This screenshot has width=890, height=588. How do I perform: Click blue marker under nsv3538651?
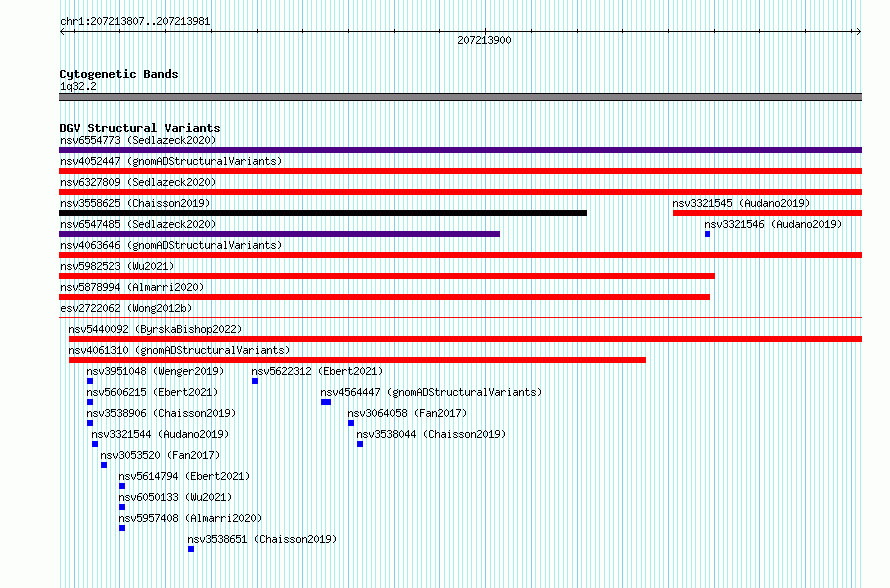191,549
